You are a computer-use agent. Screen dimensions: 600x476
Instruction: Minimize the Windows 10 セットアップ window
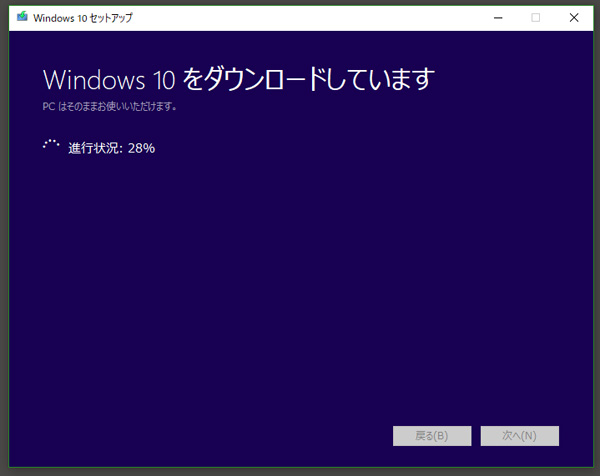498,18
